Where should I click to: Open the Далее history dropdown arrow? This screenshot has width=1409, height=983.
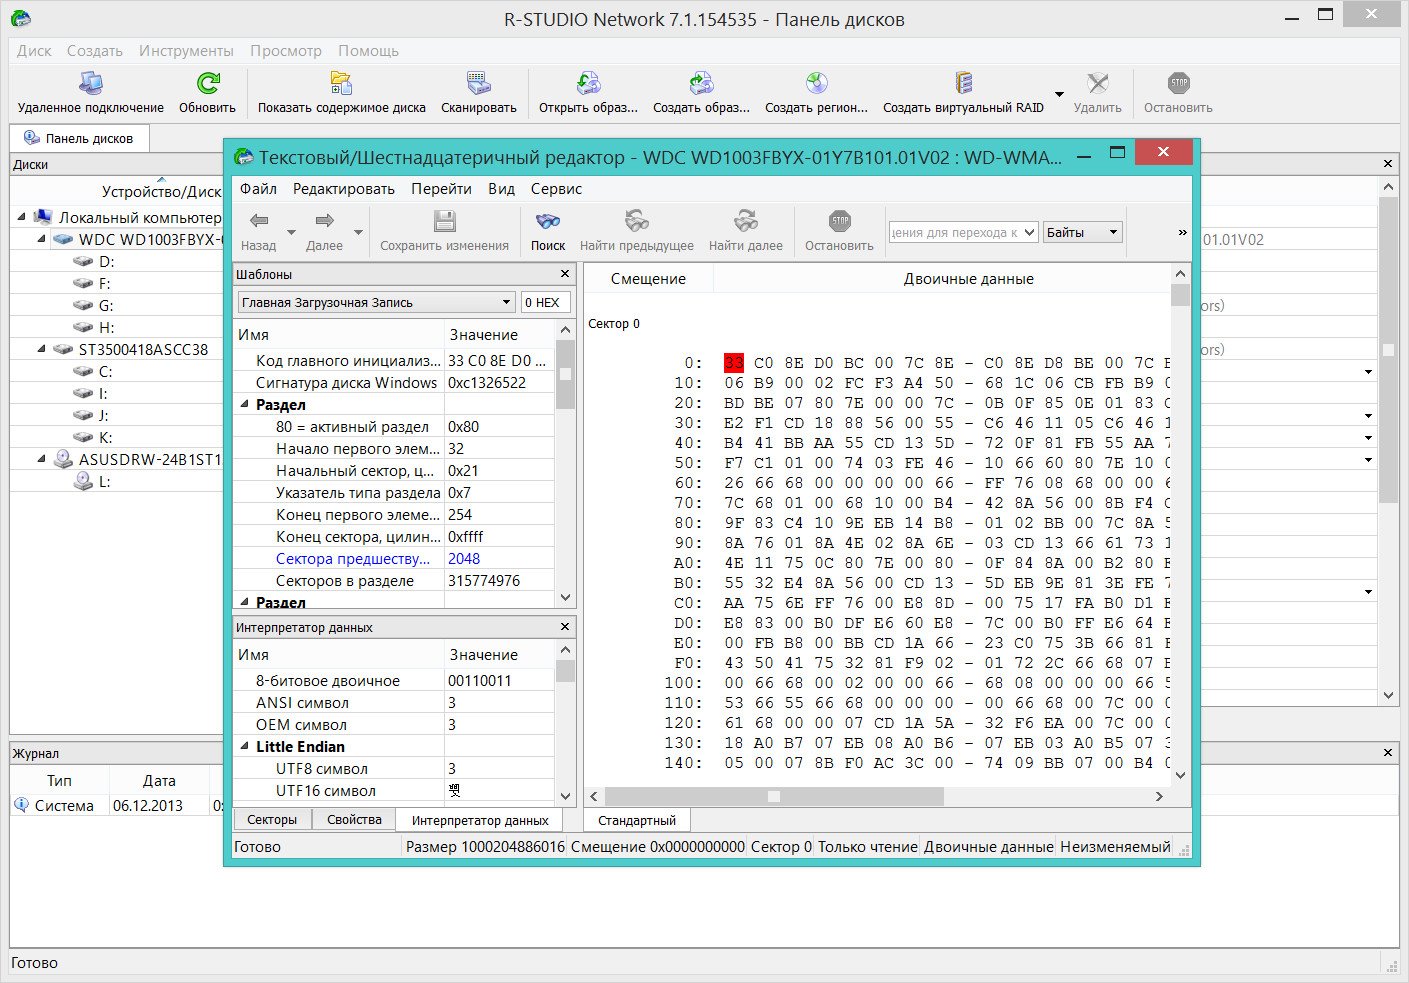[x=356, y=232]
